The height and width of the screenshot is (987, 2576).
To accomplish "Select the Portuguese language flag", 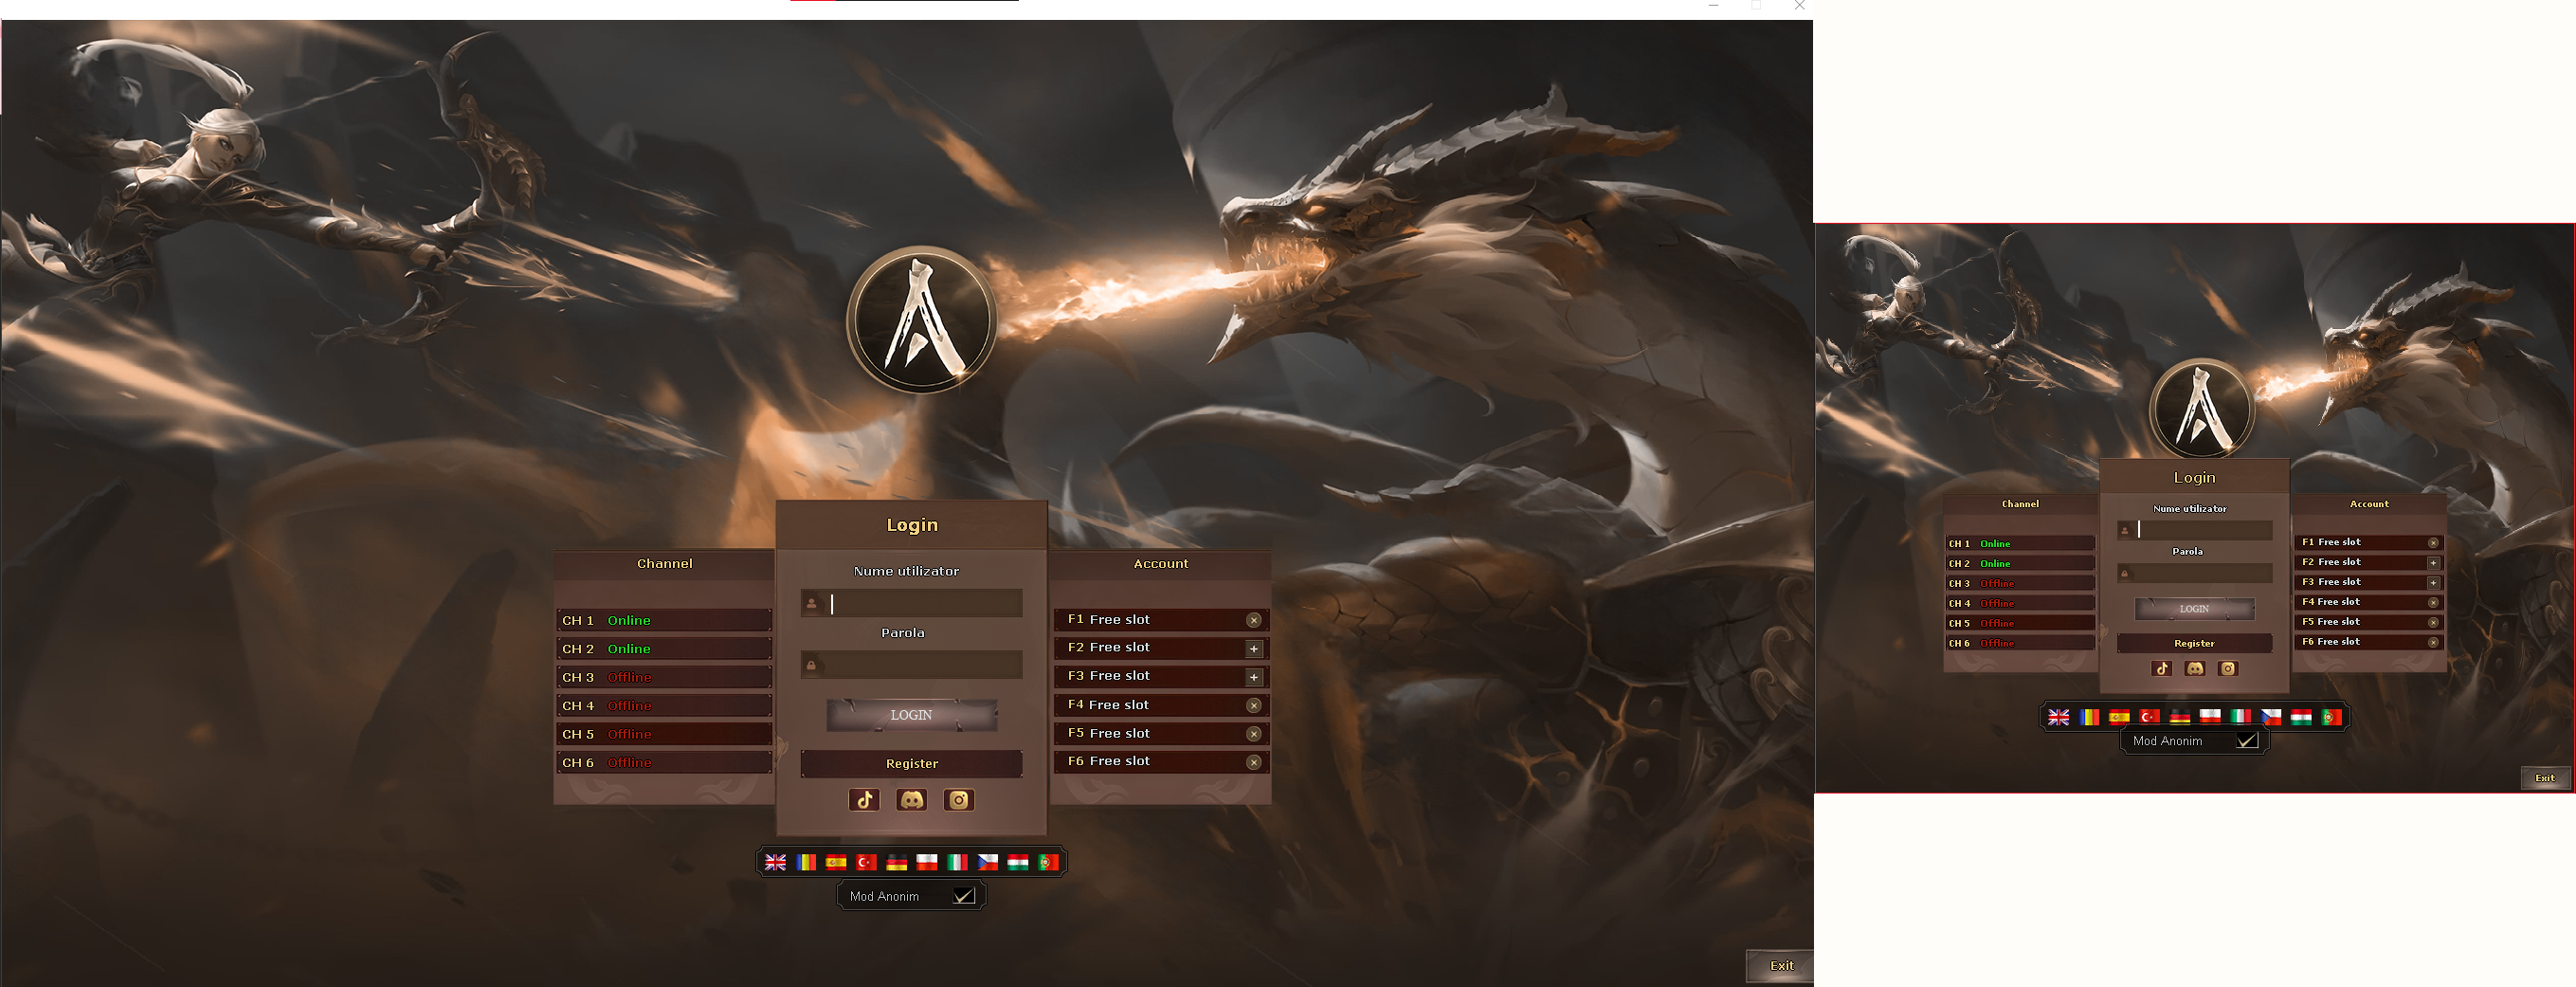I will point(1048,862).
